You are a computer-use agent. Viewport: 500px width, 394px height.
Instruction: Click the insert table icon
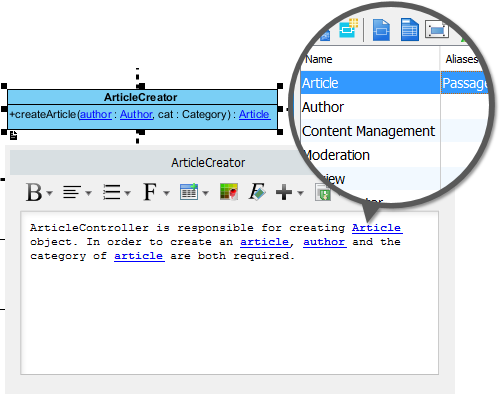coord(189,192)
